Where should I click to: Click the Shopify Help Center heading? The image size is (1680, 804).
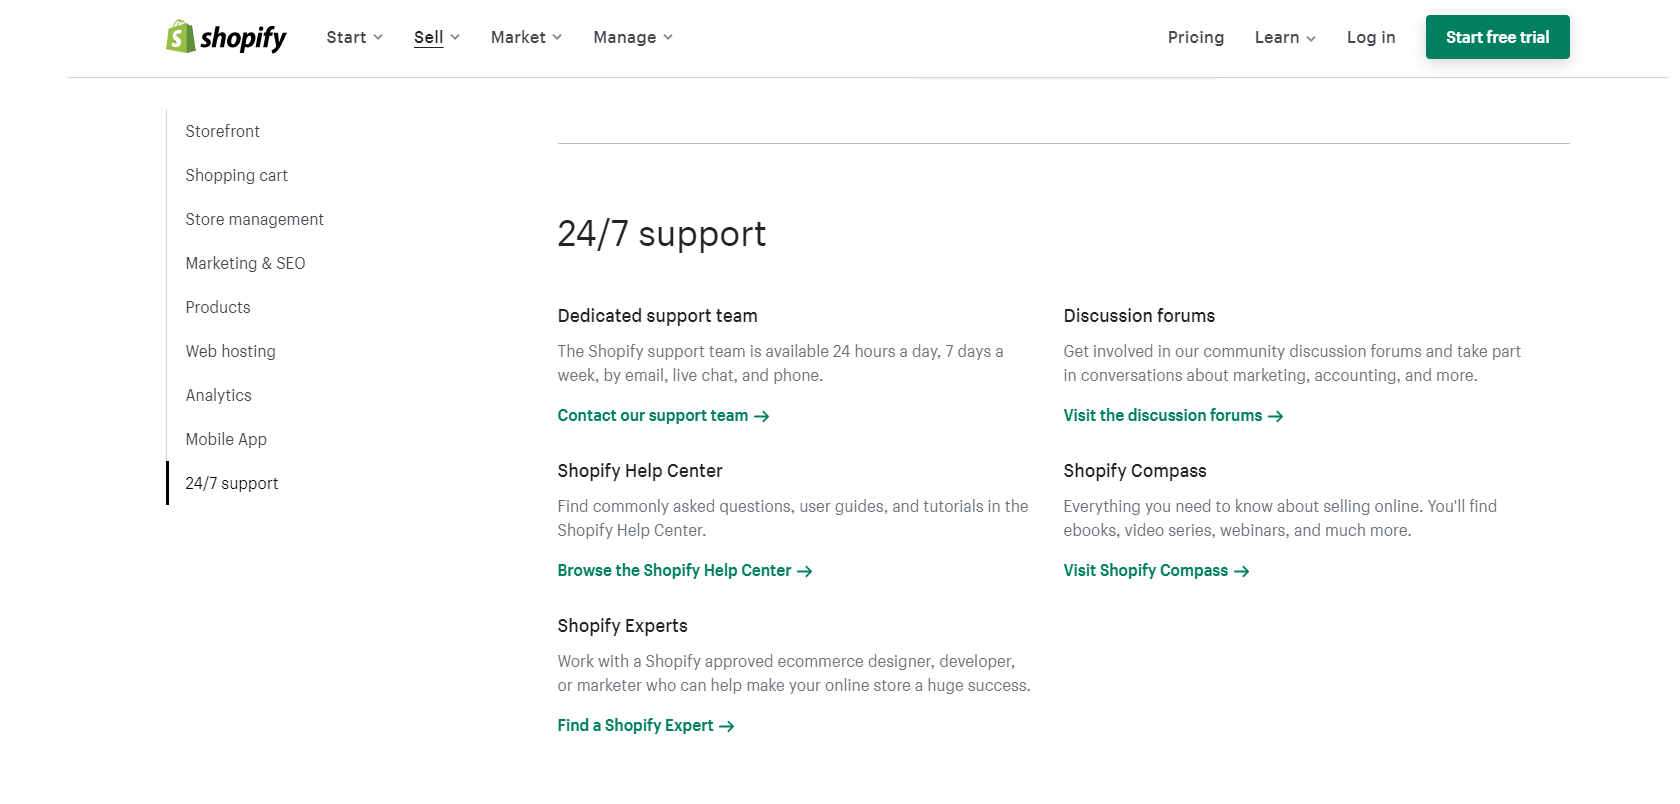pos(640,471)
